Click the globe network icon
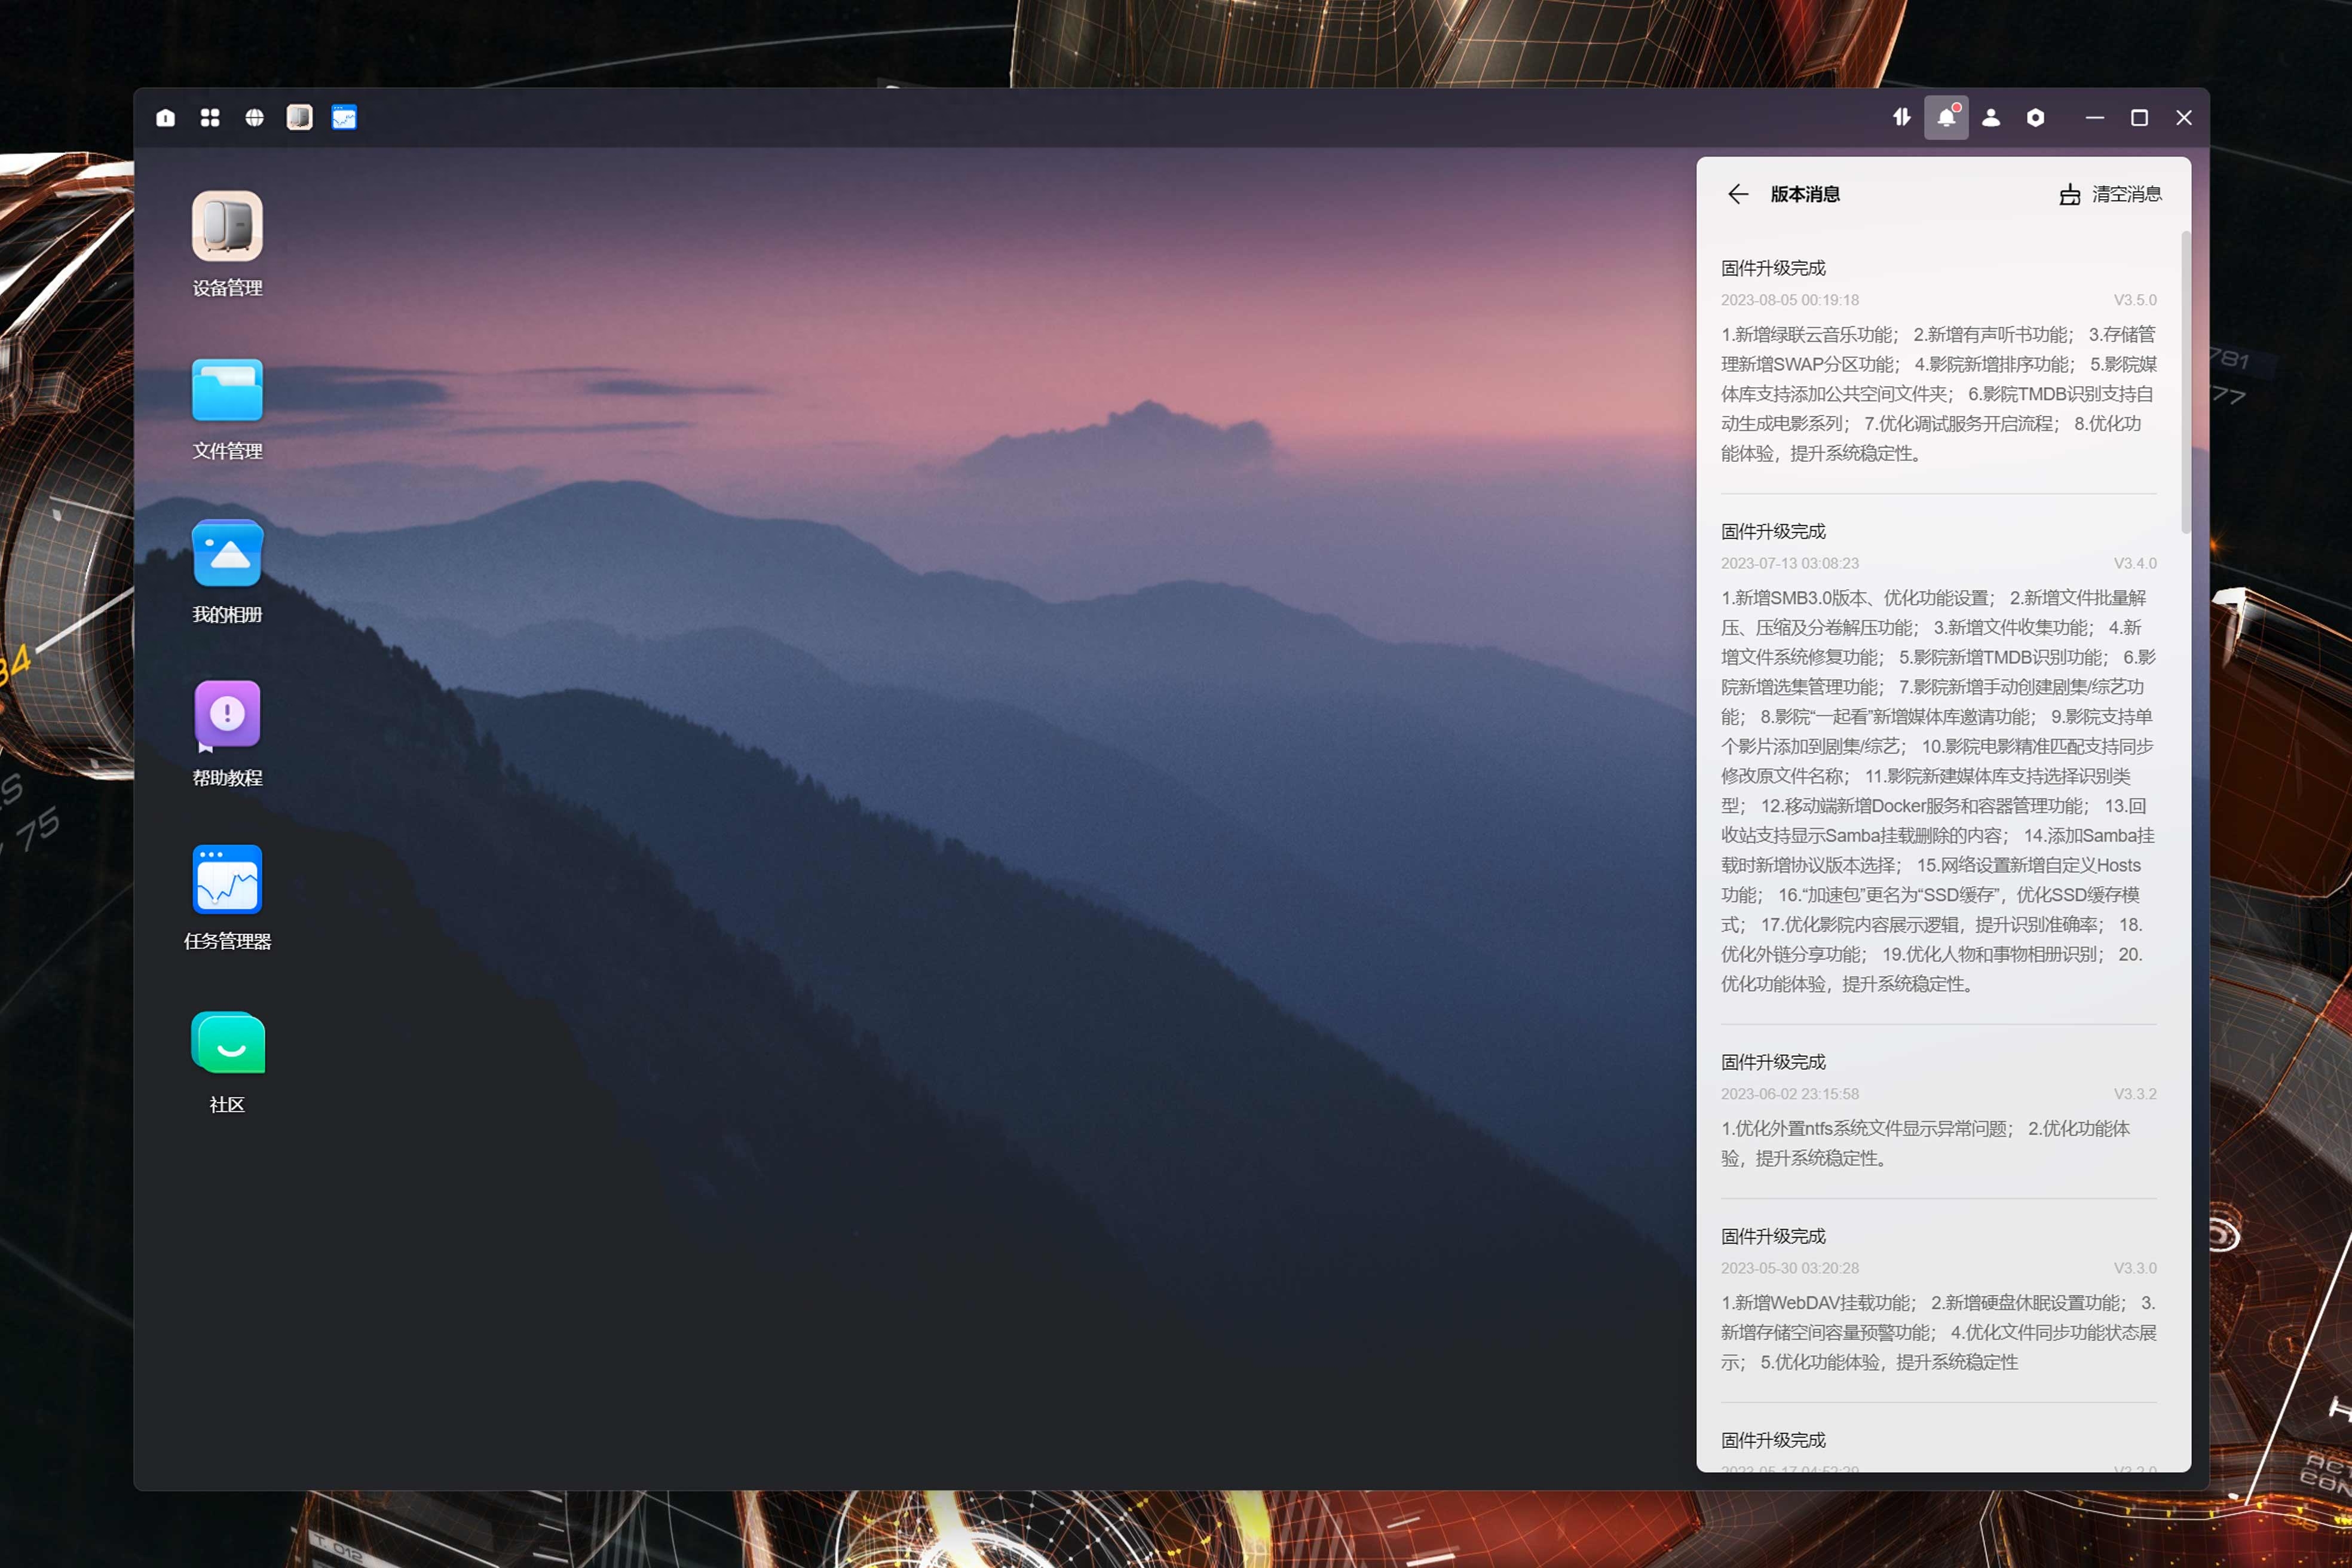Screen dimensions: 2352x1568 coord(255,118)
